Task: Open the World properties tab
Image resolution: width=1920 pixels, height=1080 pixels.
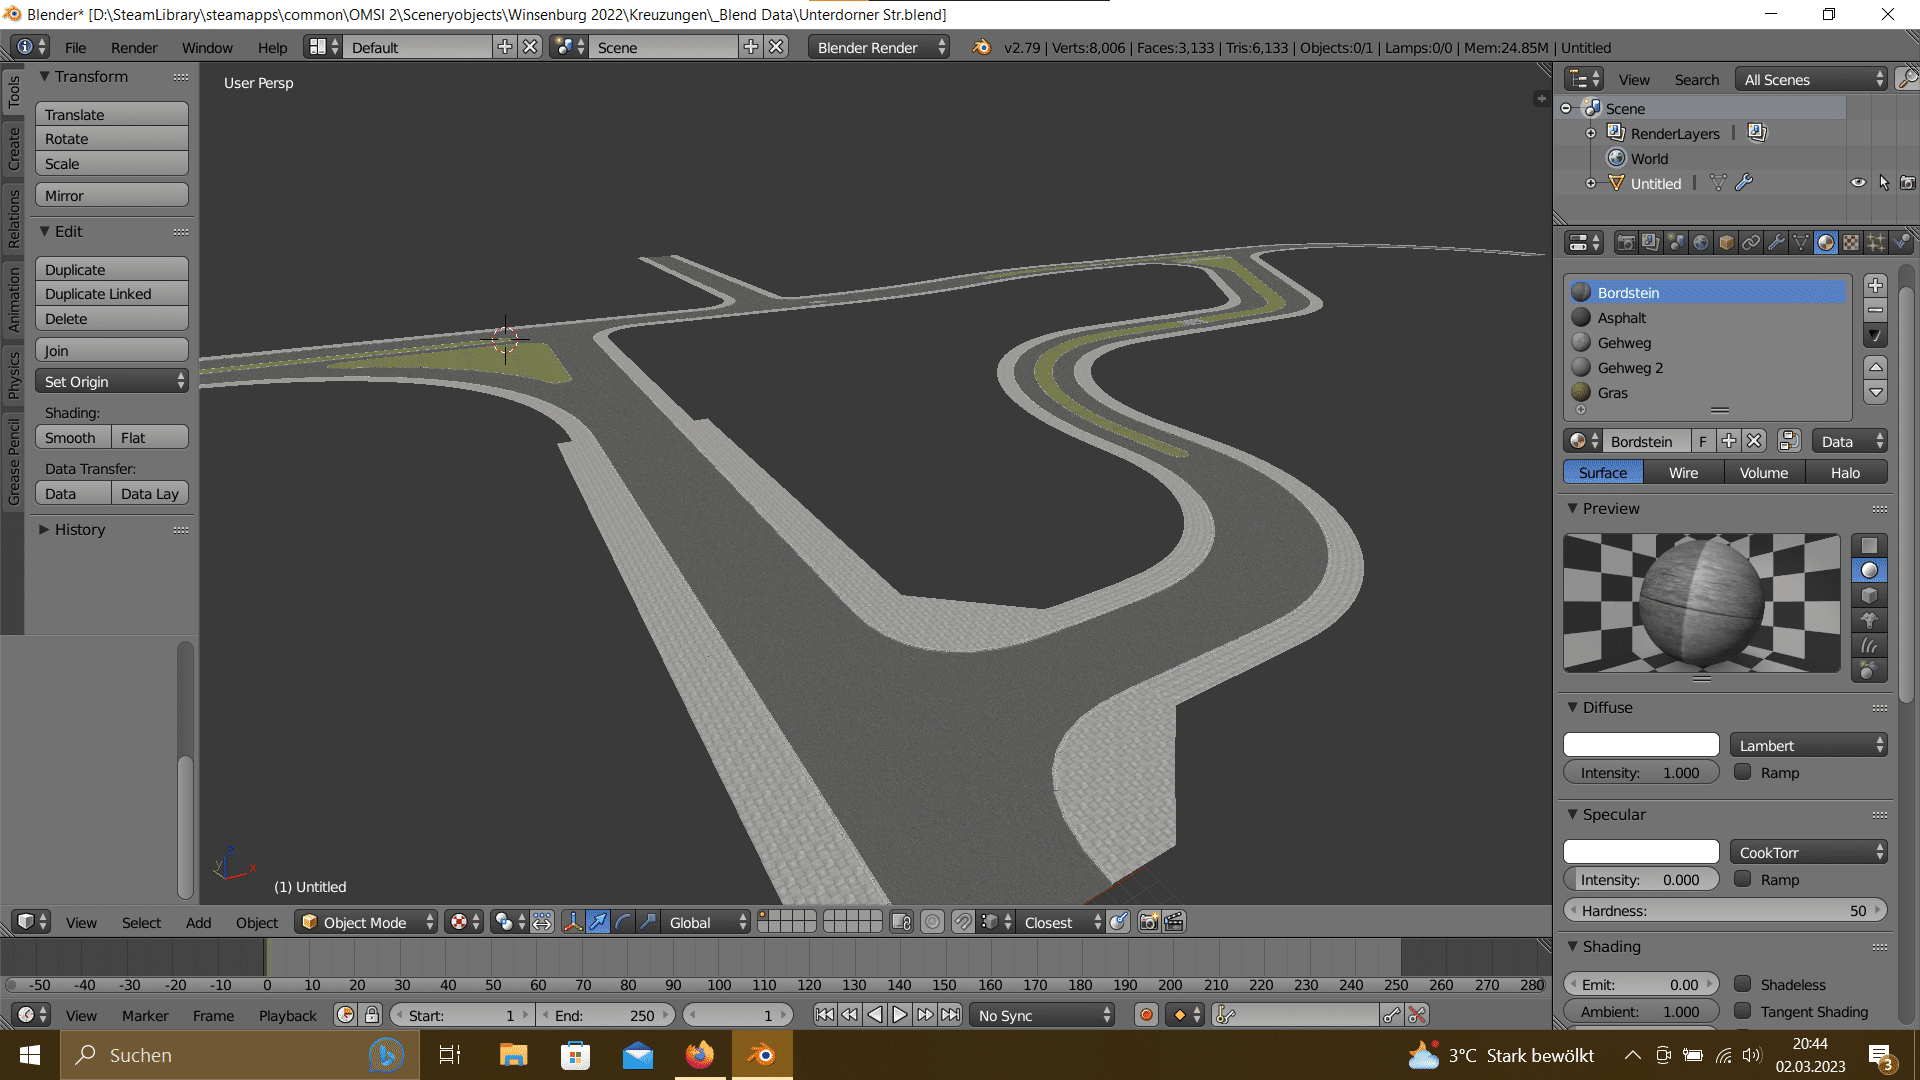Action: click(x=1701, y=243)
